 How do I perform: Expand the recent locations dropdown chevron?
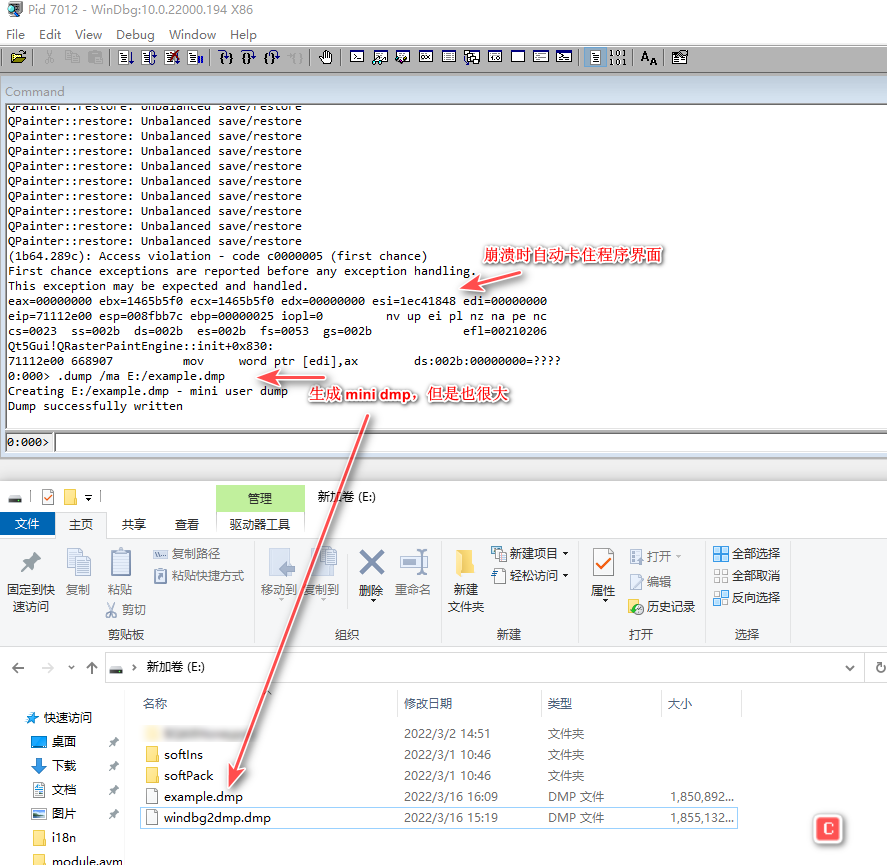pyautogui.click(x=71, y=668)
